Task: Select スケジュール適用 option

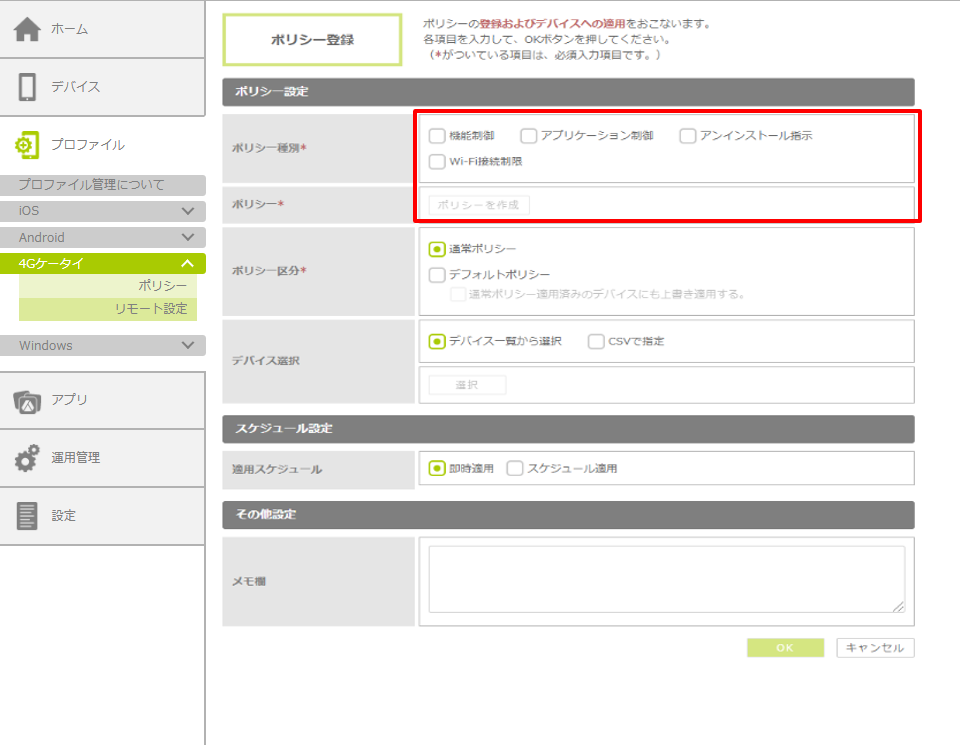Action: 516,468
